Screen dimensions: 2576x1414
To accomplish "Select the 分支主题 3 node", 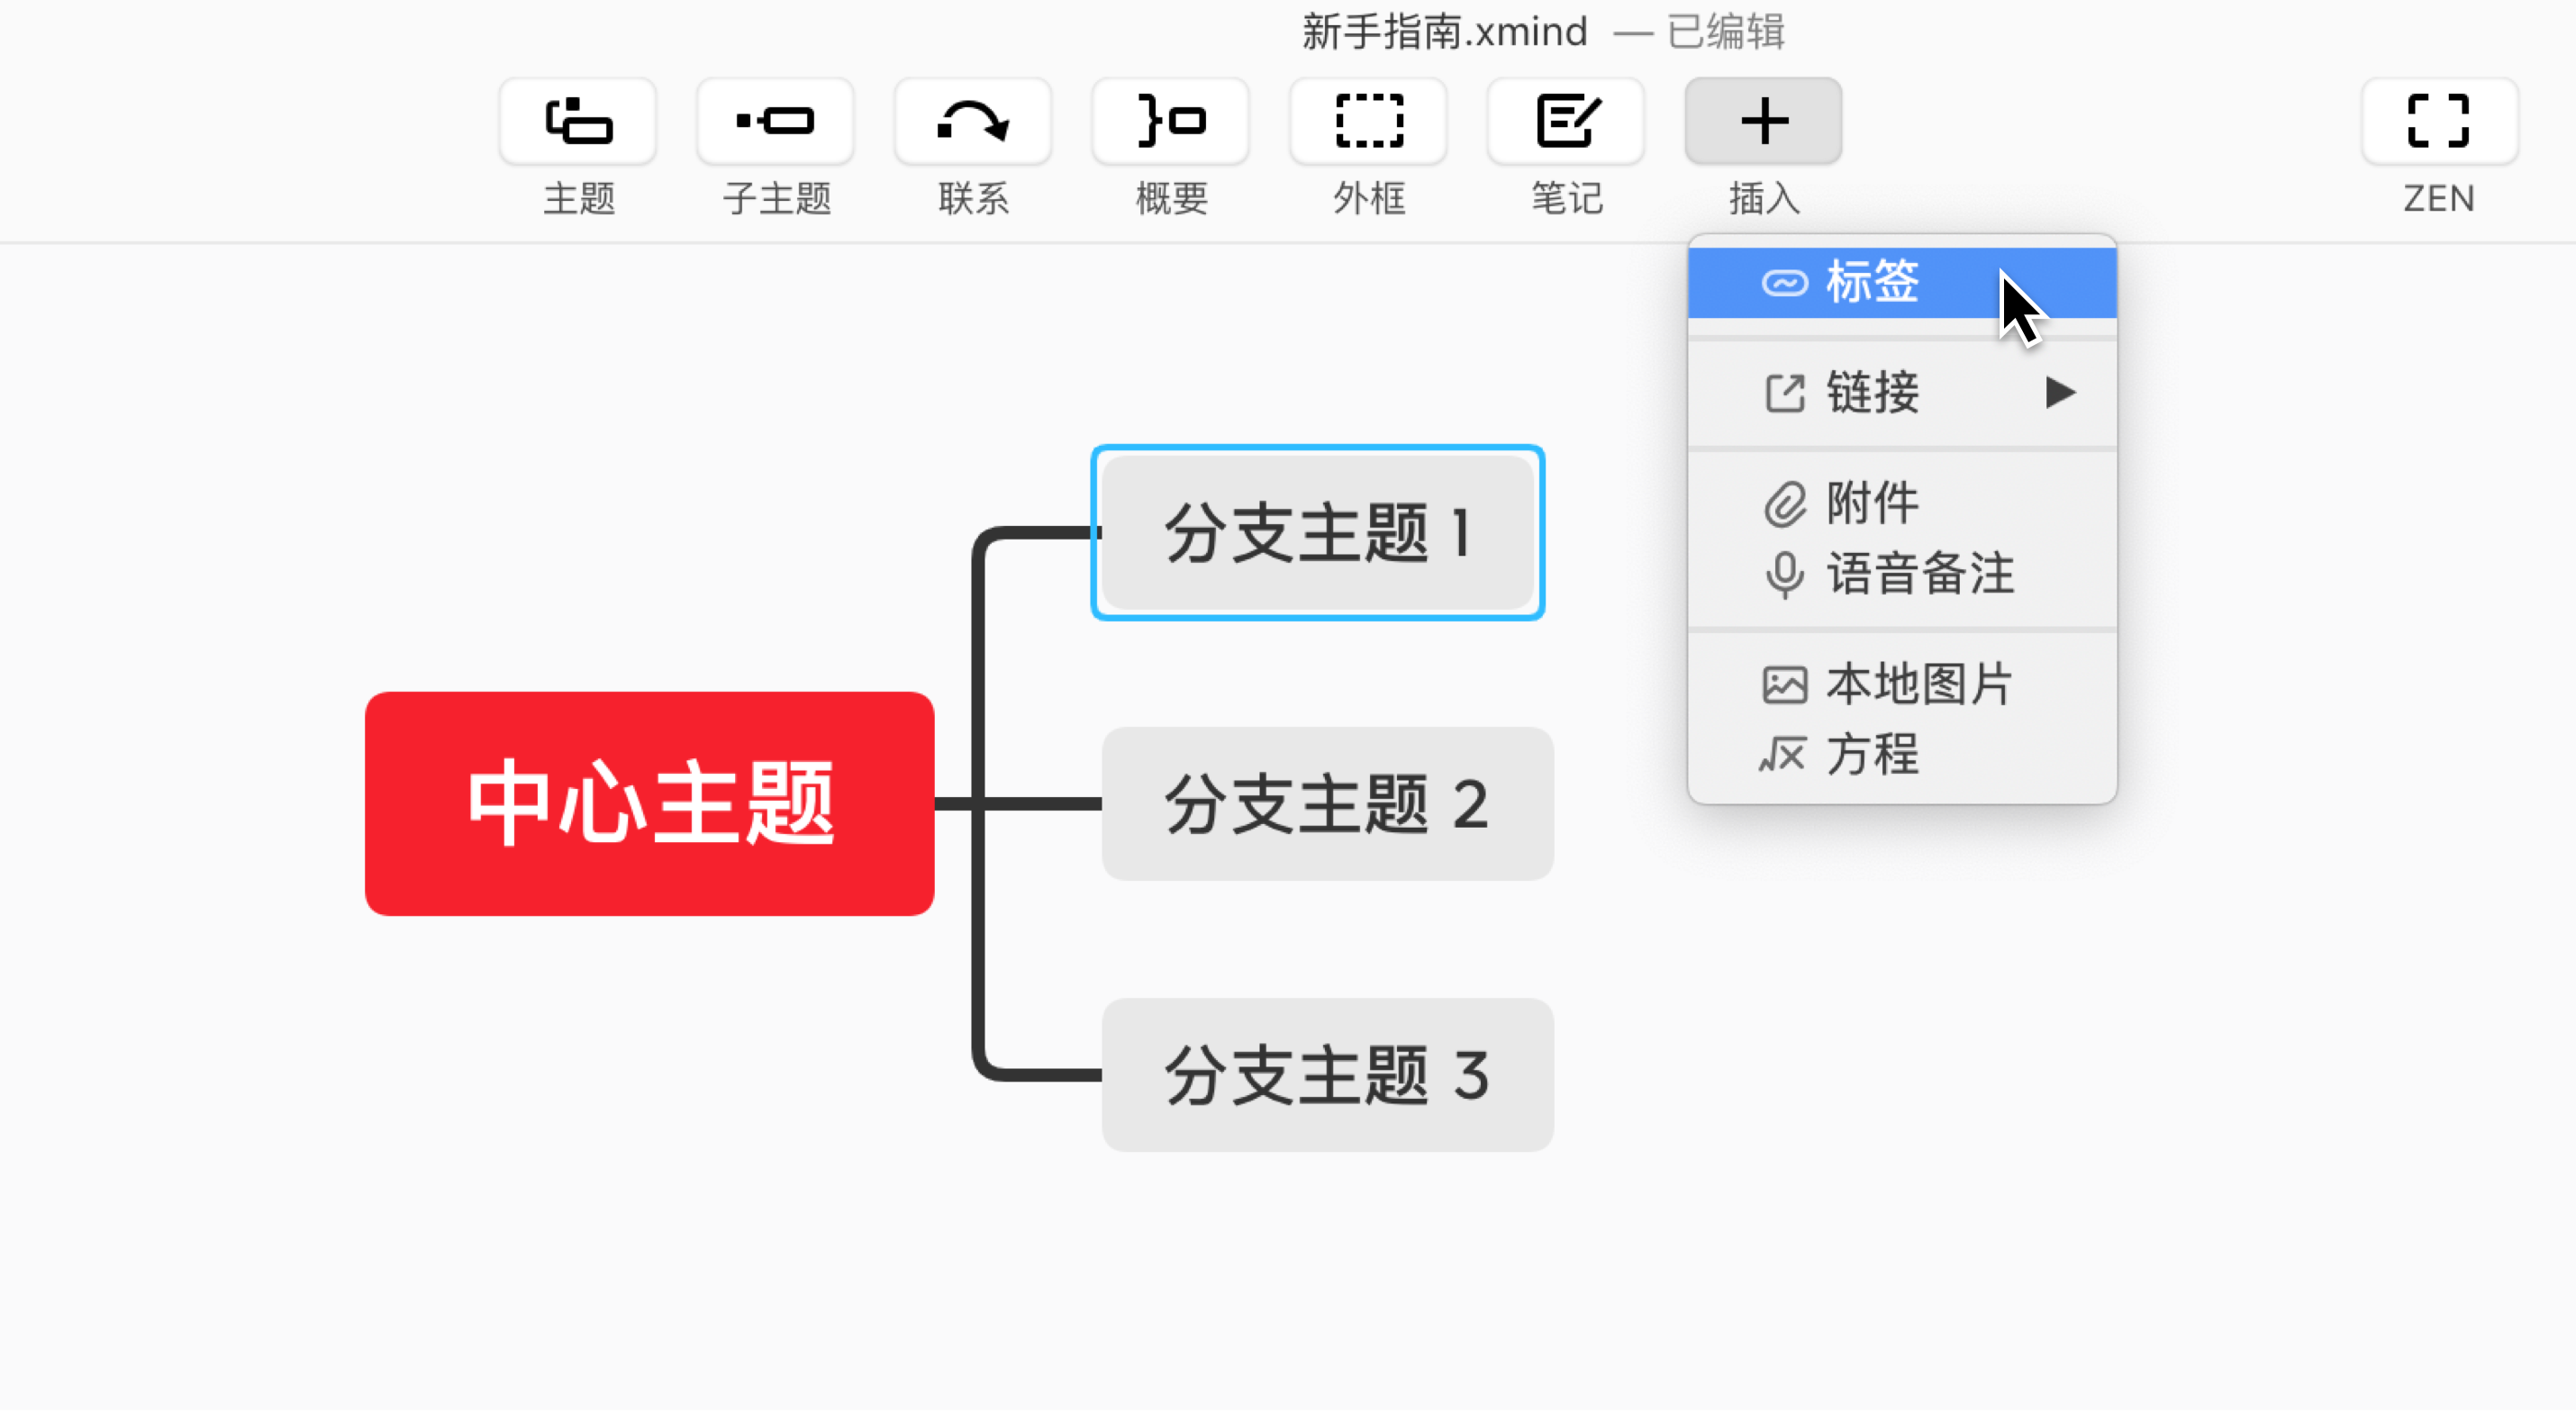I will 1327,1075.
